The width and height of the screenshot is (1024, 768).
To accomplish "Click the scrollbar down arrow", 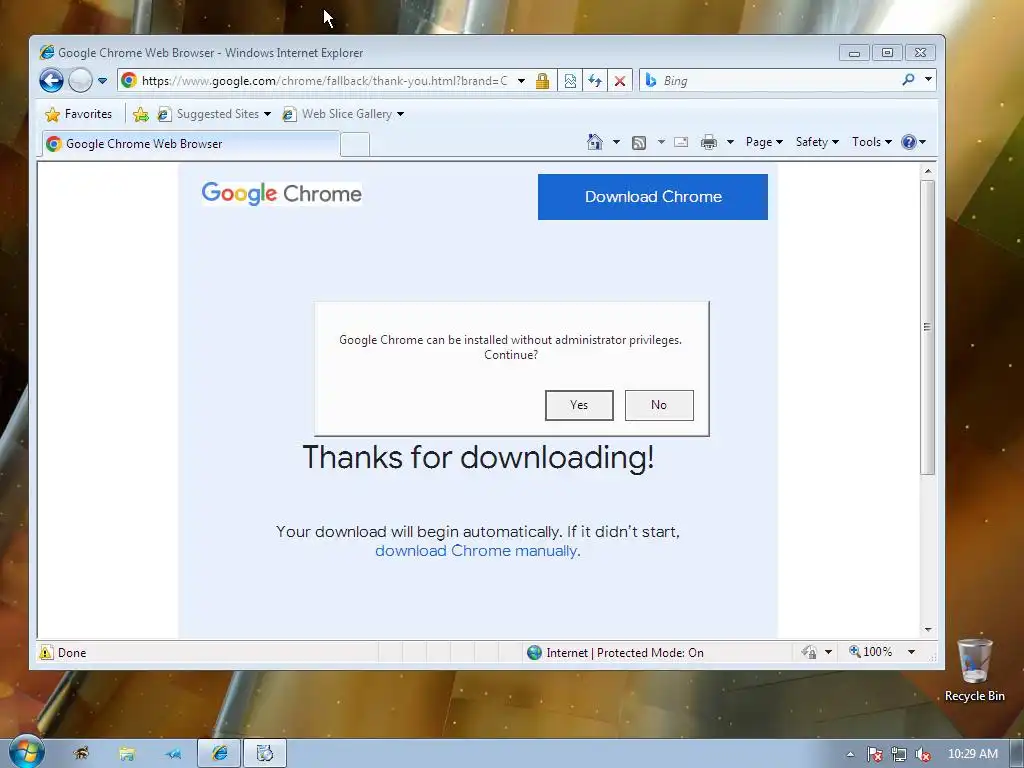I will 928,630.
